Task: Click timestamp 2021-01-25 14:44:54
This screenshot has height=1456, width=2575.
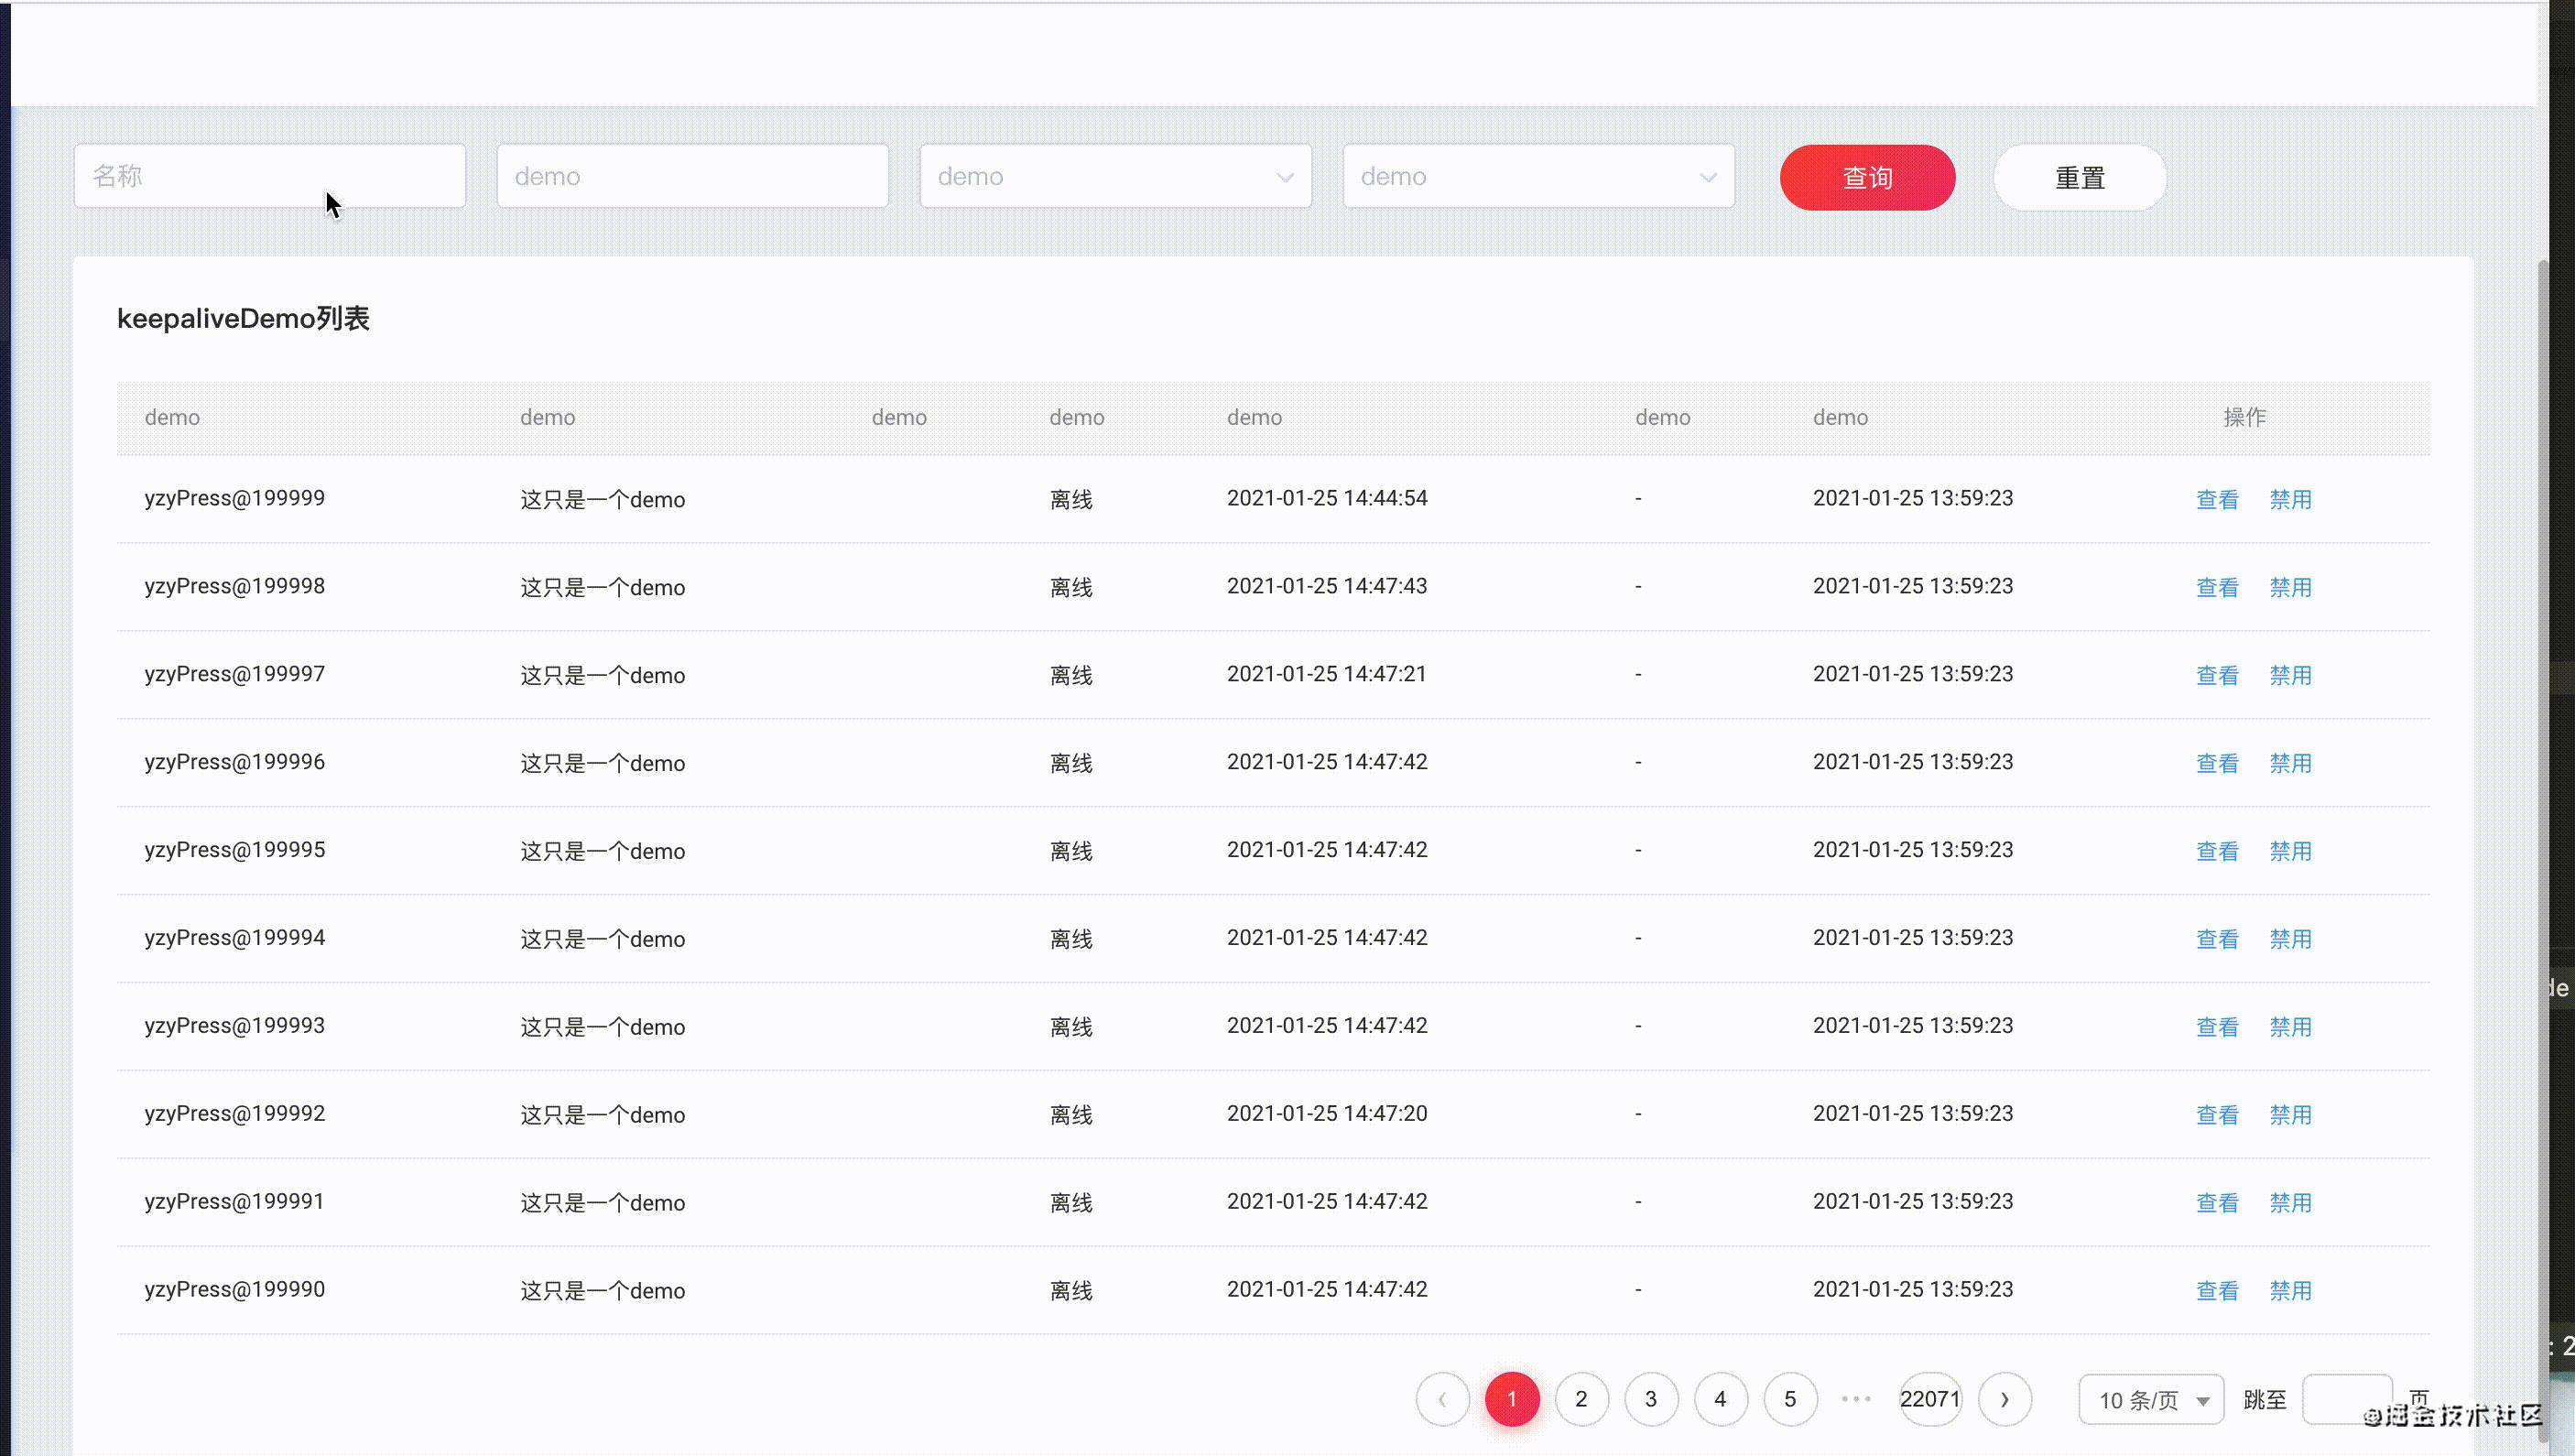Action: (x=1327, y=498)
